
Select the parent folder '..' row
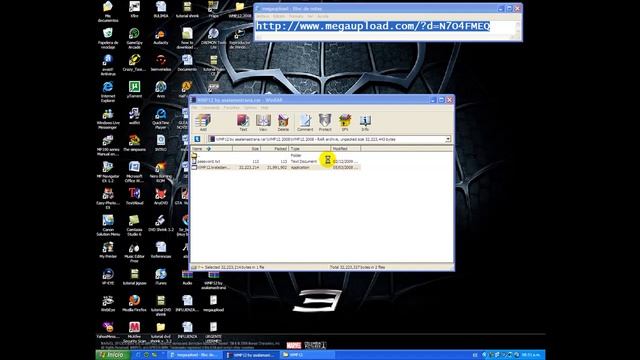[x=276, y=156]
